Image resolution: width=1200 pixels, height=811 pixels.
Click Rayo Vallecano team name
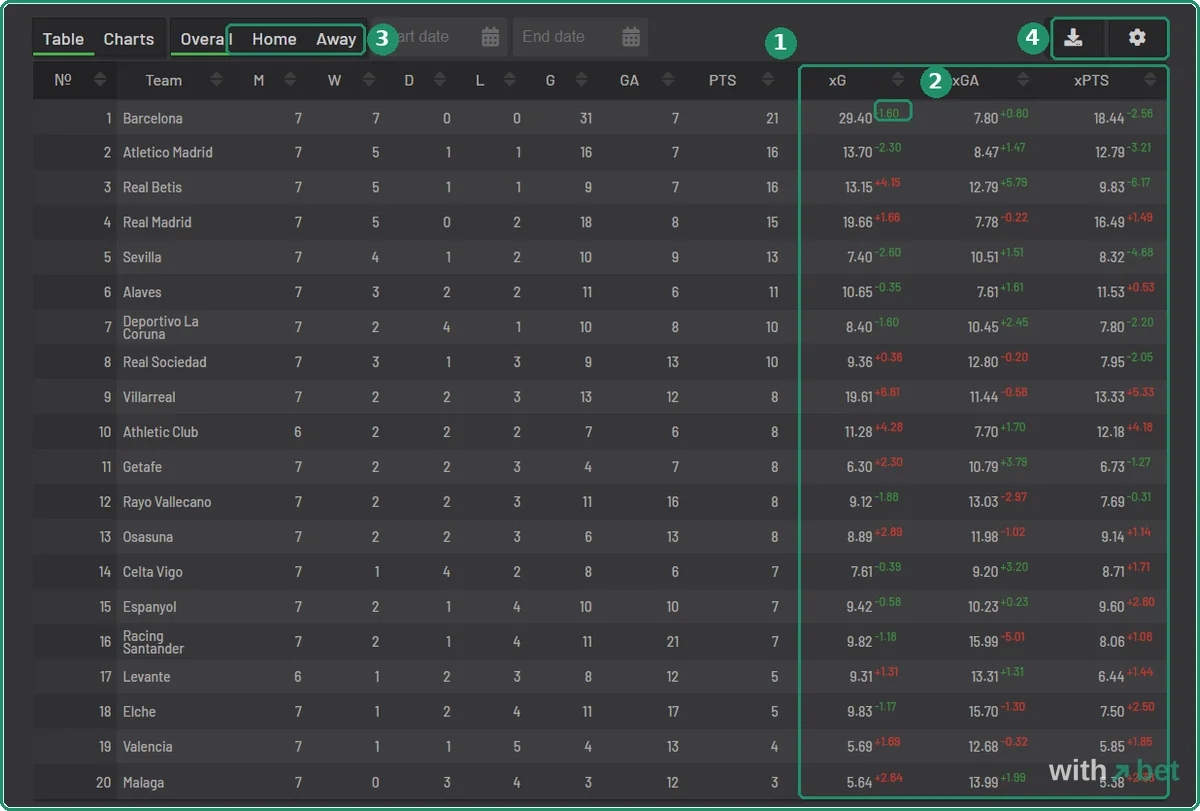pyautogui.click(x=167, y=502)
